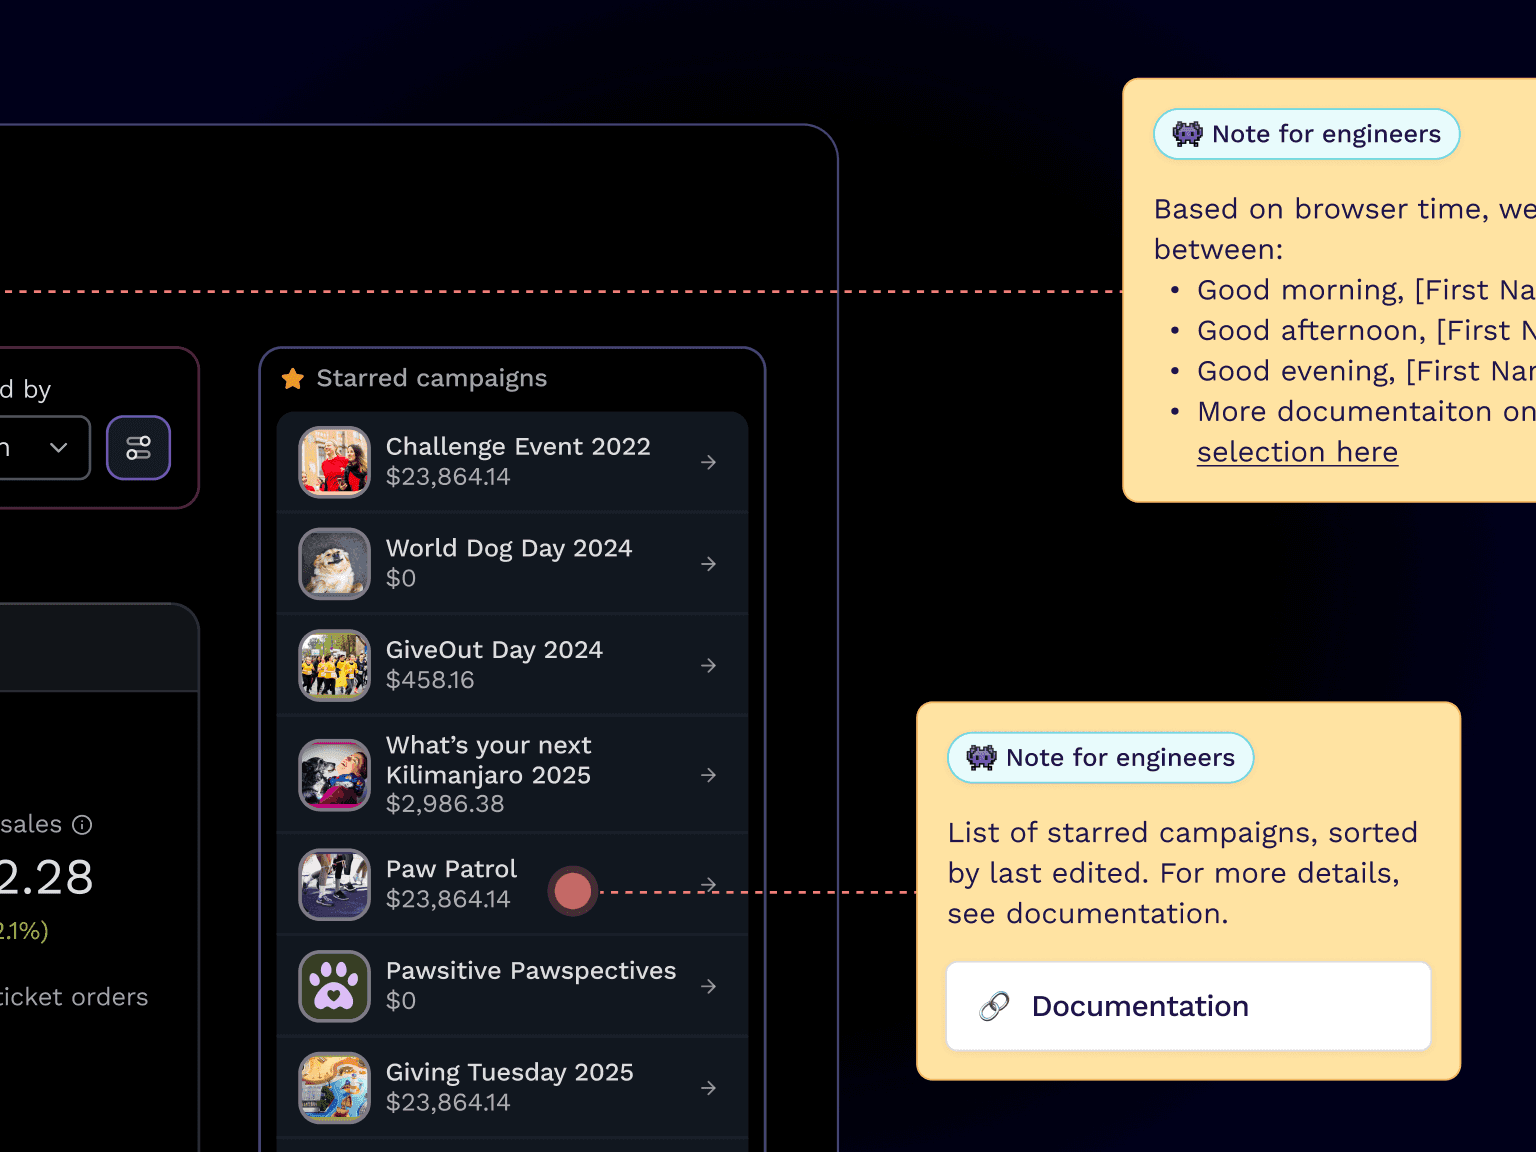Screen dimensions: 1536x1152
Task: Open the arrow next to GiveOut Day 2024
Action: pyautogui.click(x=708, y=665)
